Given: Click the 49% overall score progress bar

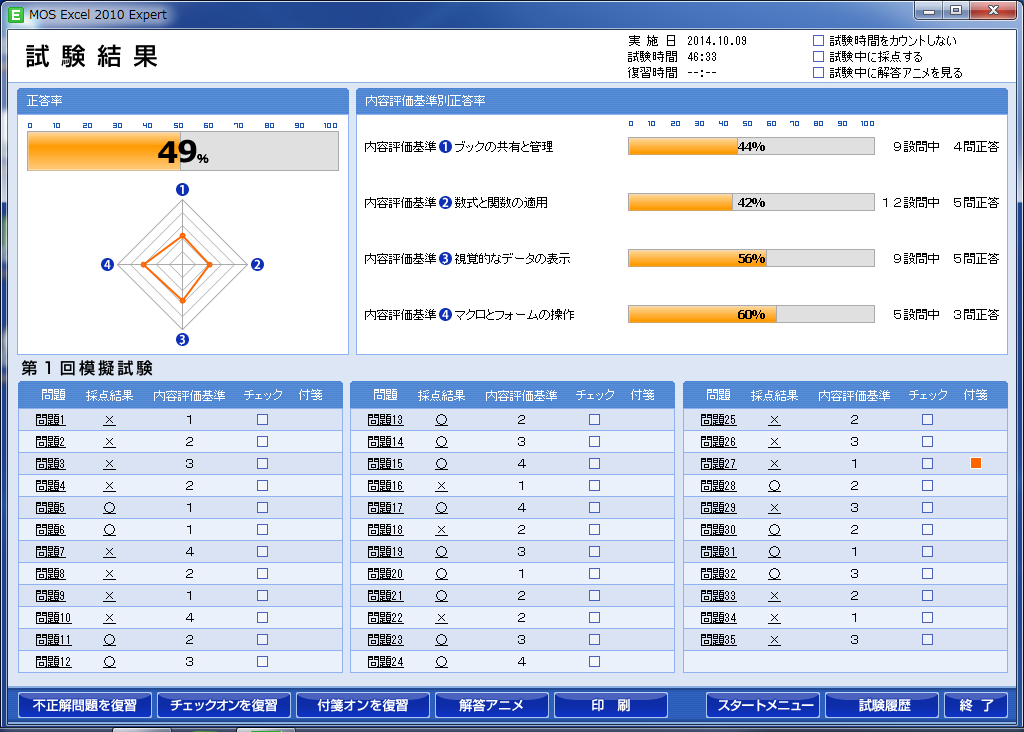Looking at the screenshot, I should (x=182, y=151).
